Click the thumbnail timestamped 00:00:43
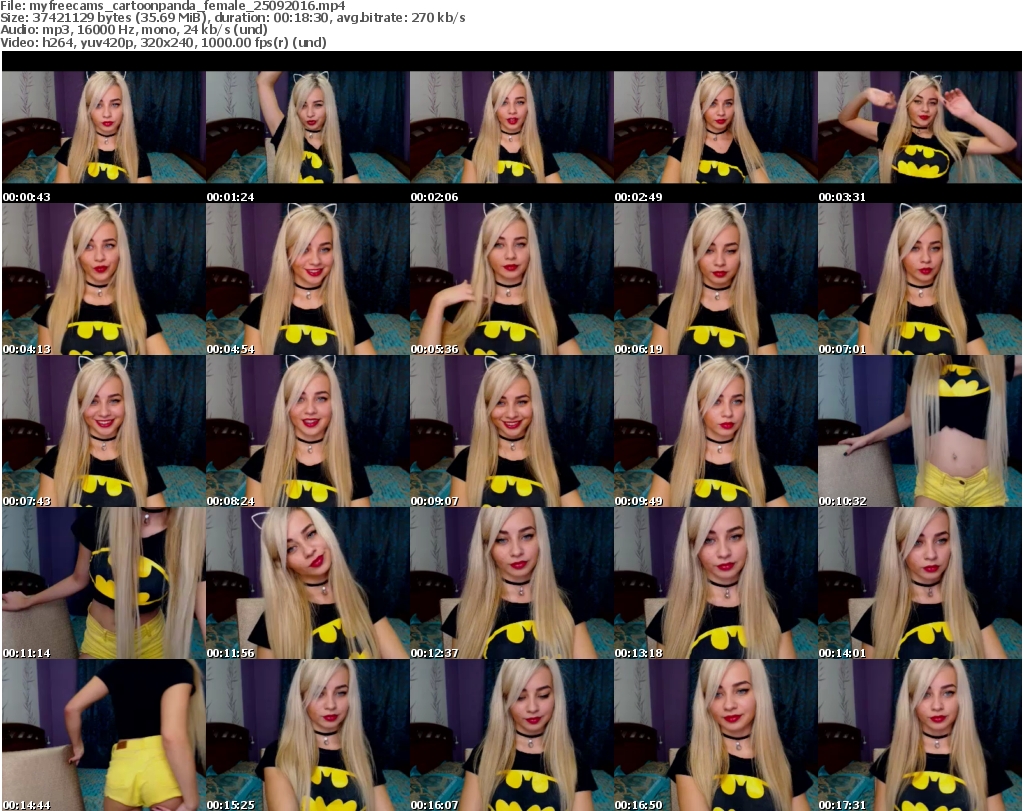 [103, 127]
